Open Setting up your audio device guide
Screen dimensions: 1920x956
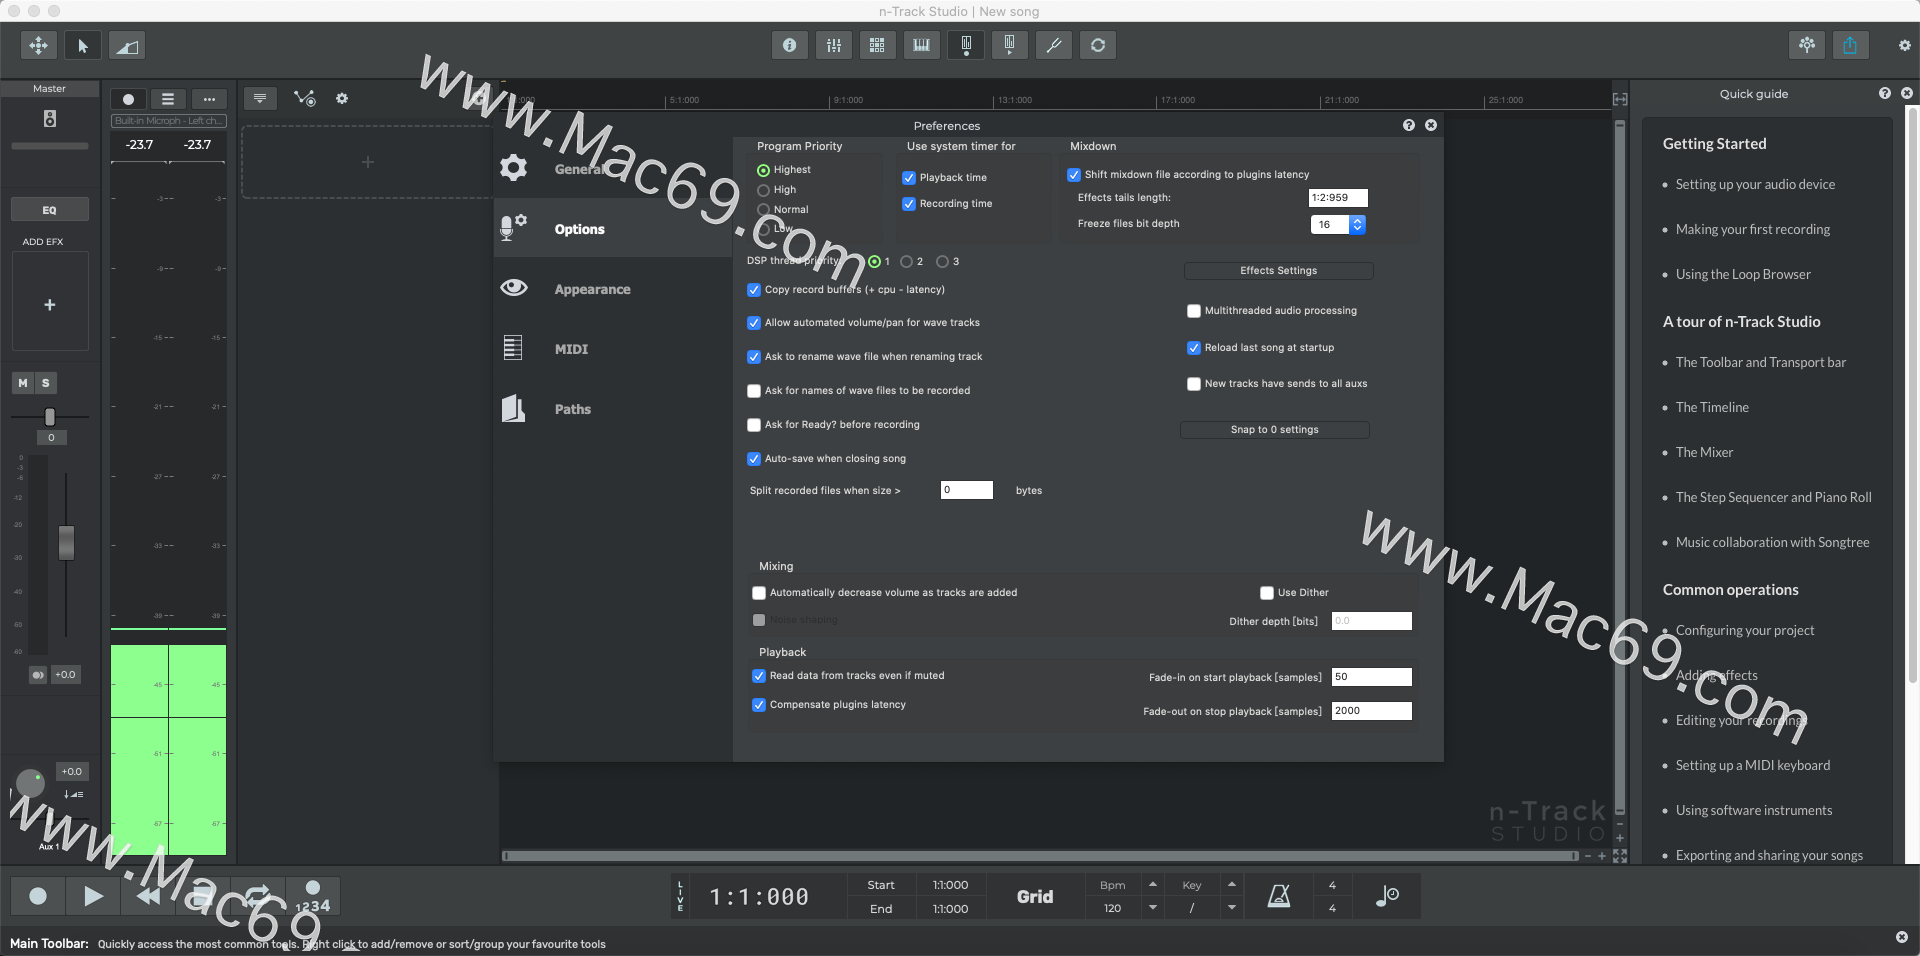[x=1755, y=184]
